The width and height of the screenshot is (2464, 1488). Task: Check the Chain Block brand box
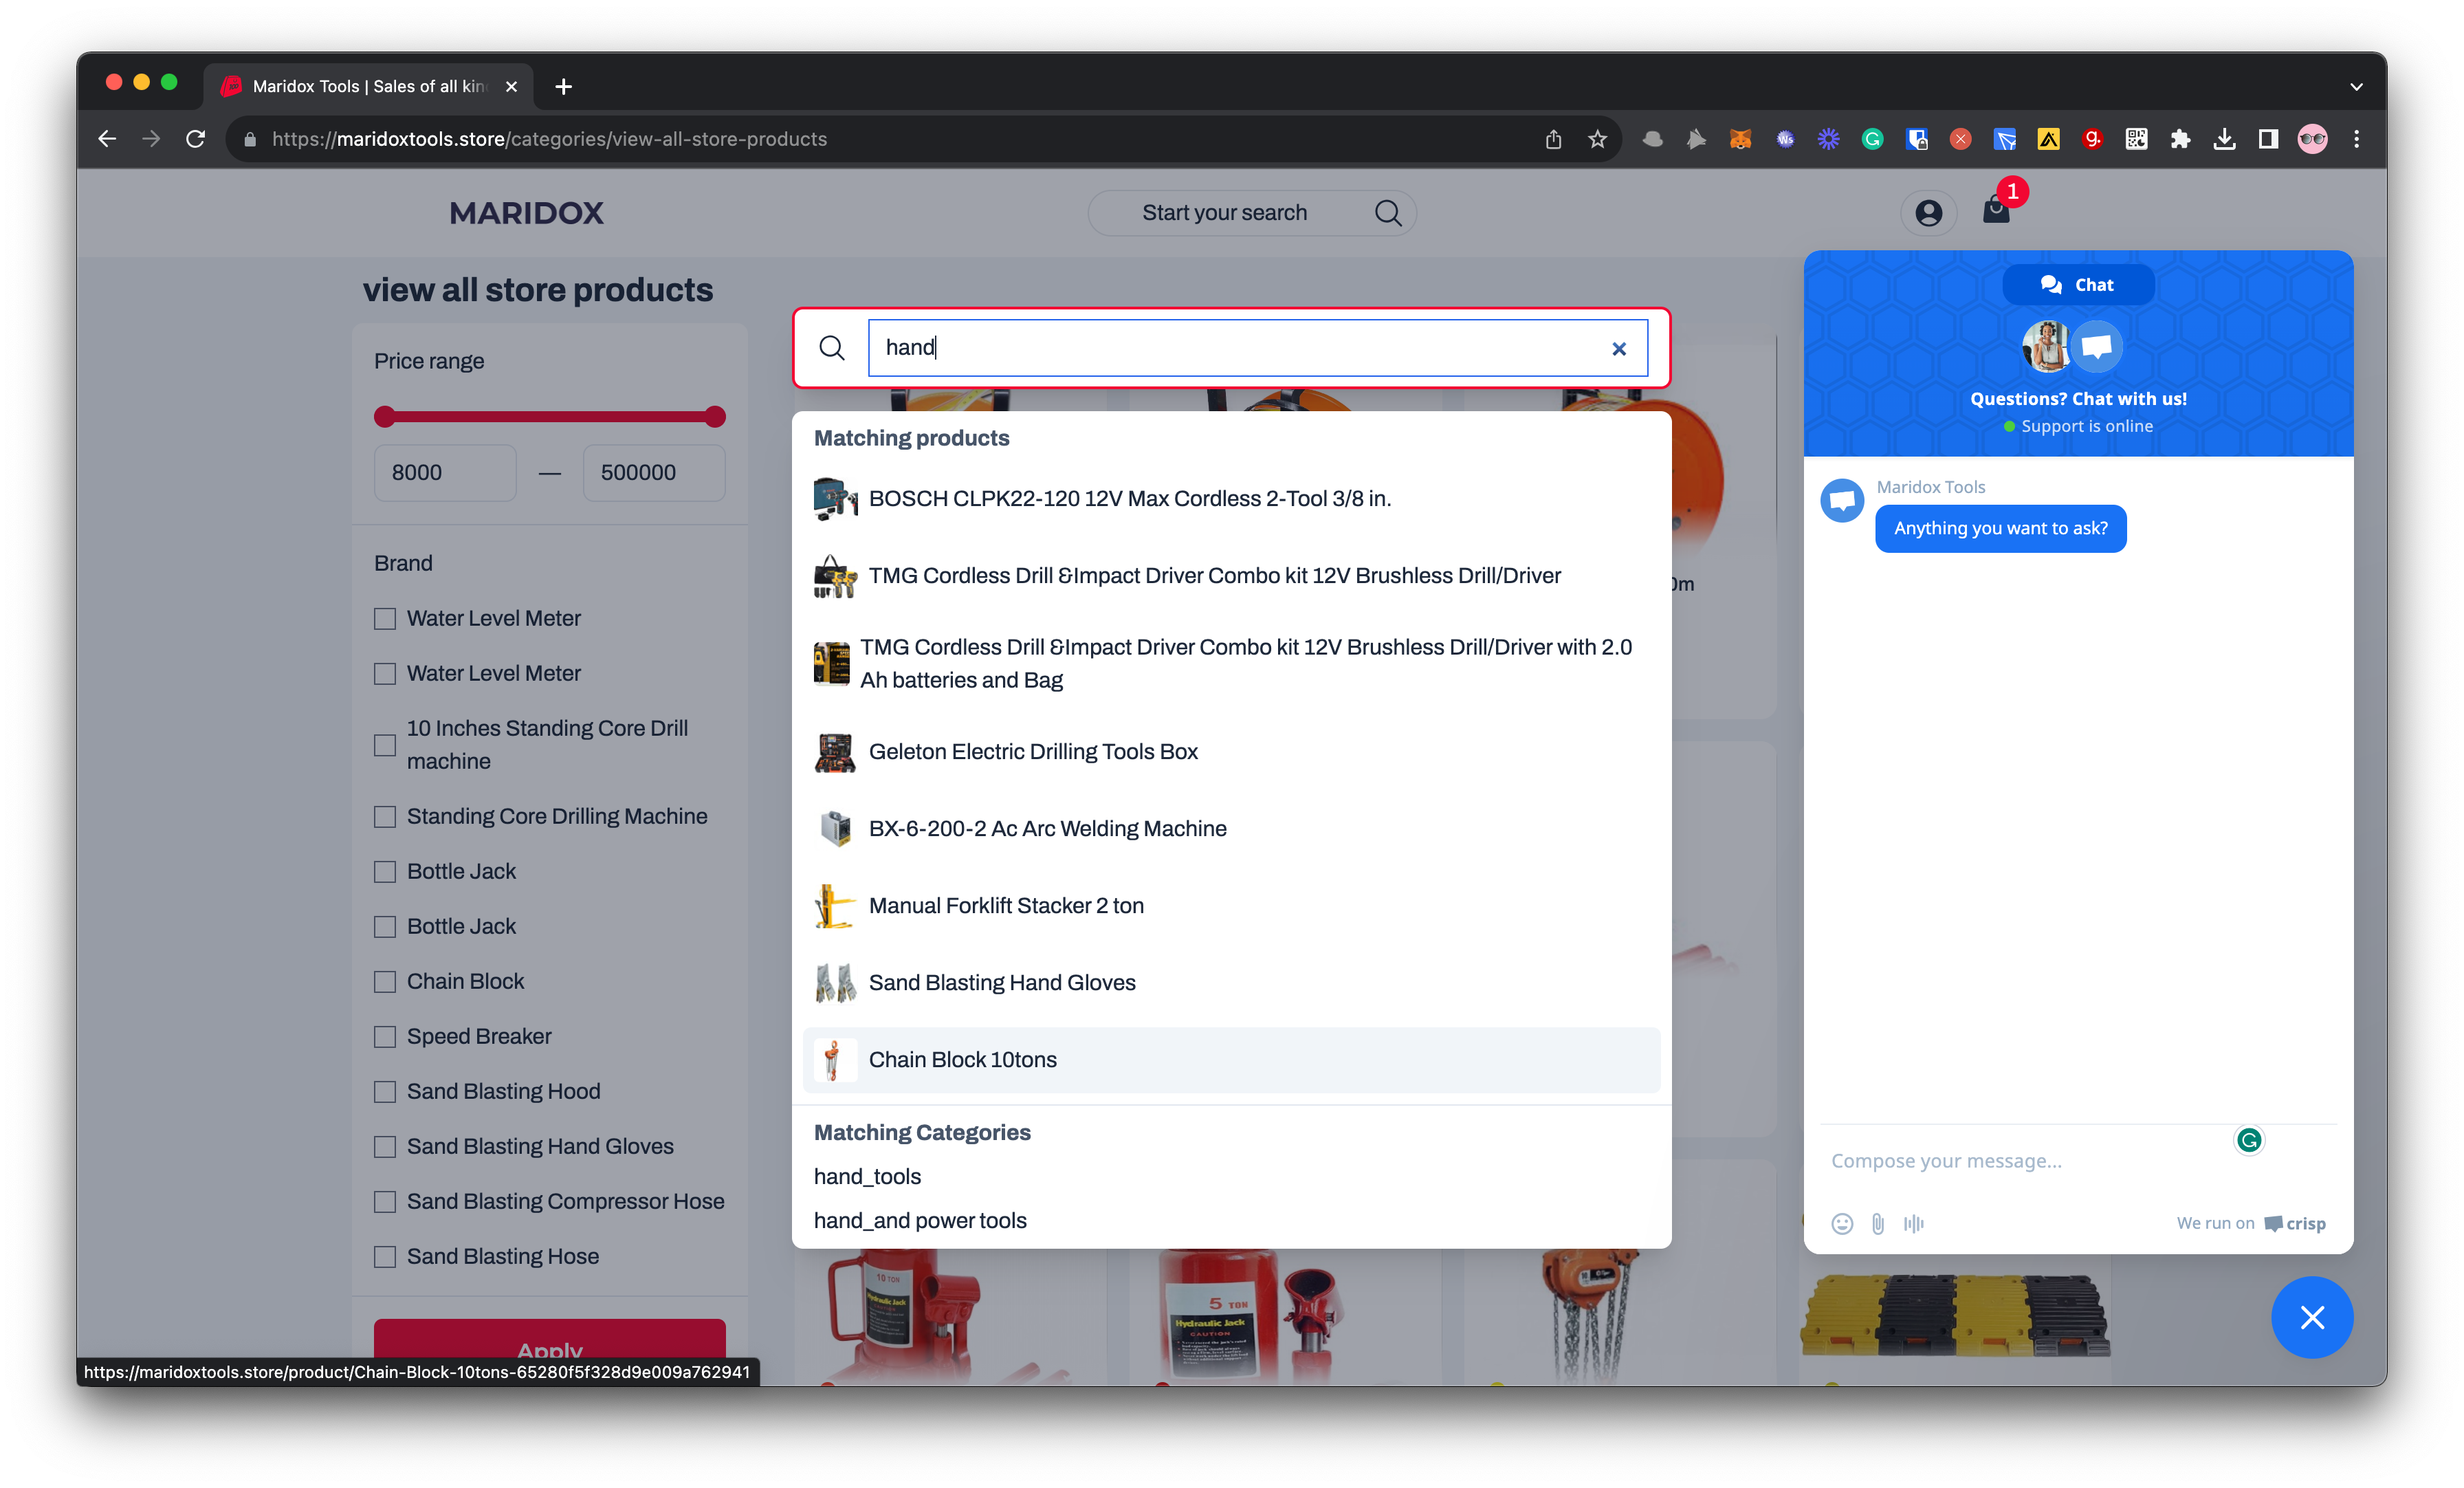tap(385, 982)
